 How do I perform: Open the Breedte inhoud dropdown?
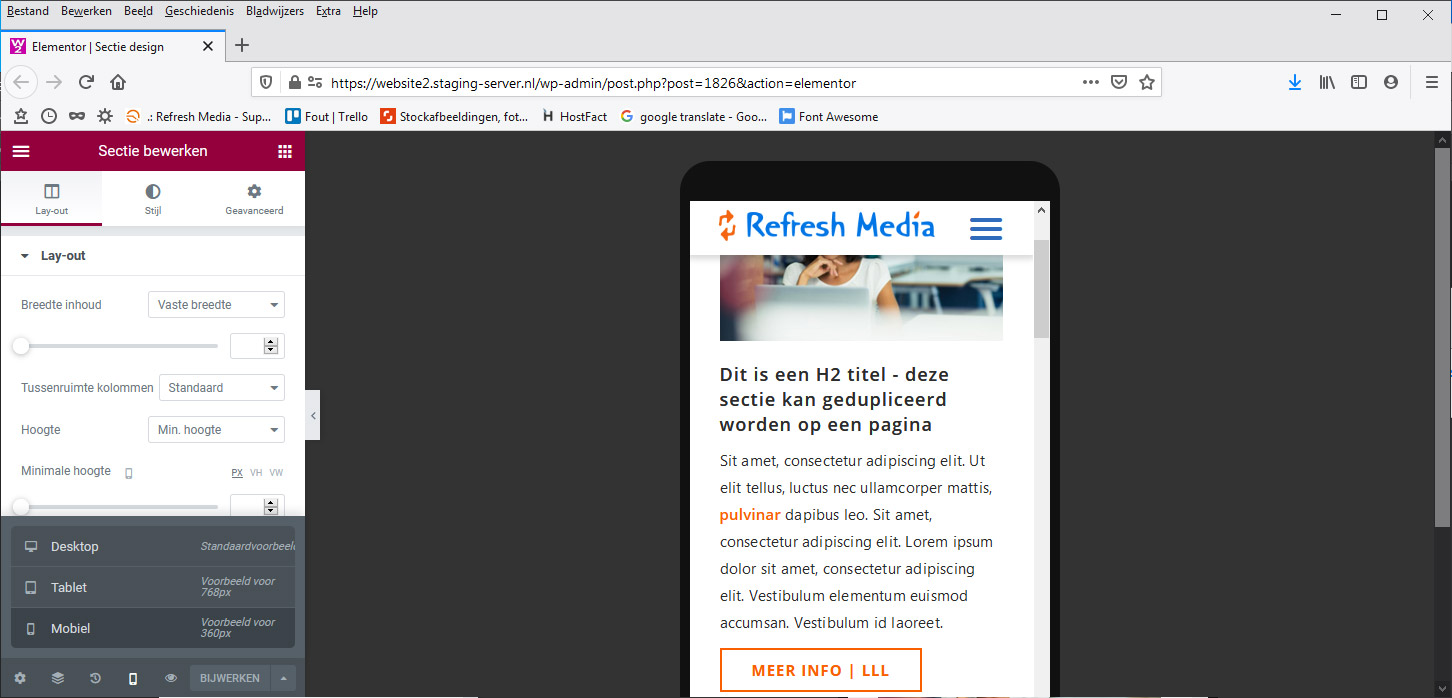click(216, 305)
